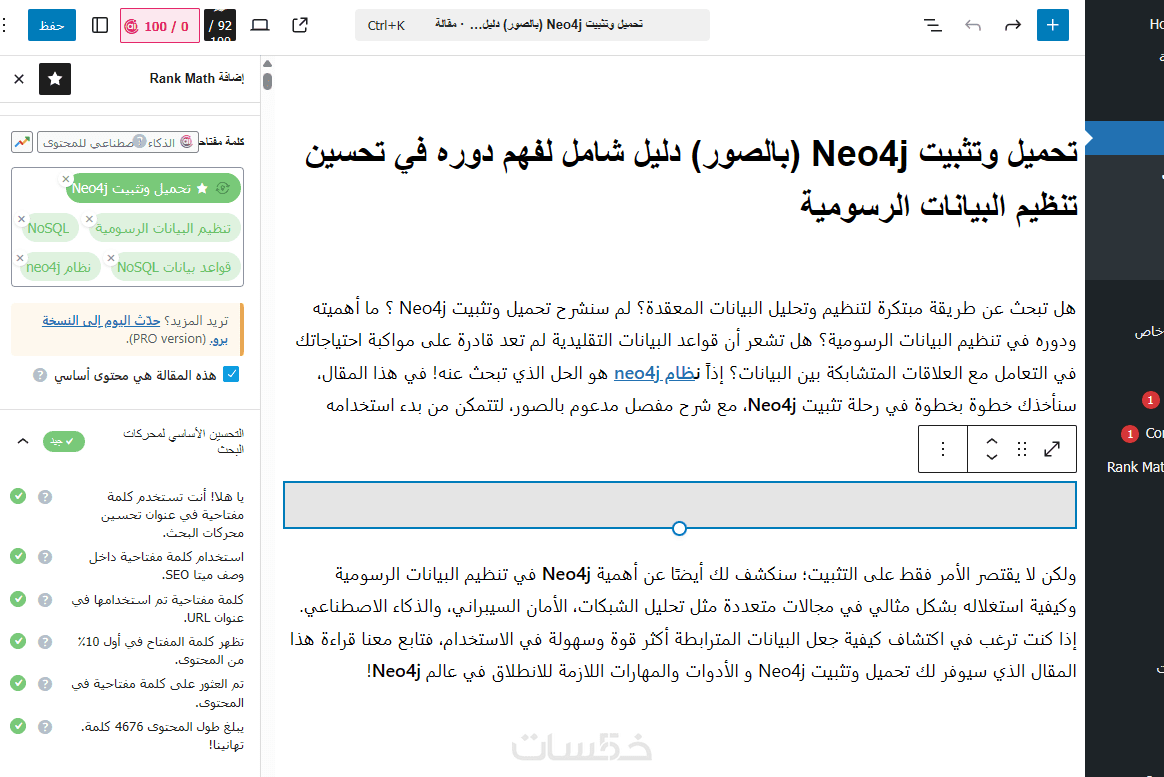Click help icon for keyword in URL test
The width and height of the screenshot is (1164, 777).
click(45, 600)
